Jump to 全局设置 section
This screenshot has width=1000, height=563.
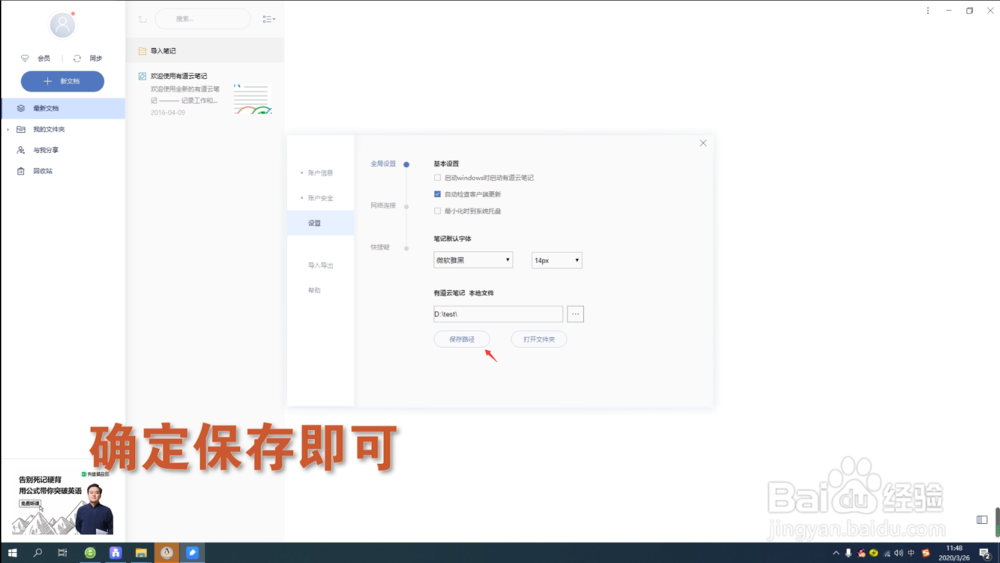(x=383, y=164)
